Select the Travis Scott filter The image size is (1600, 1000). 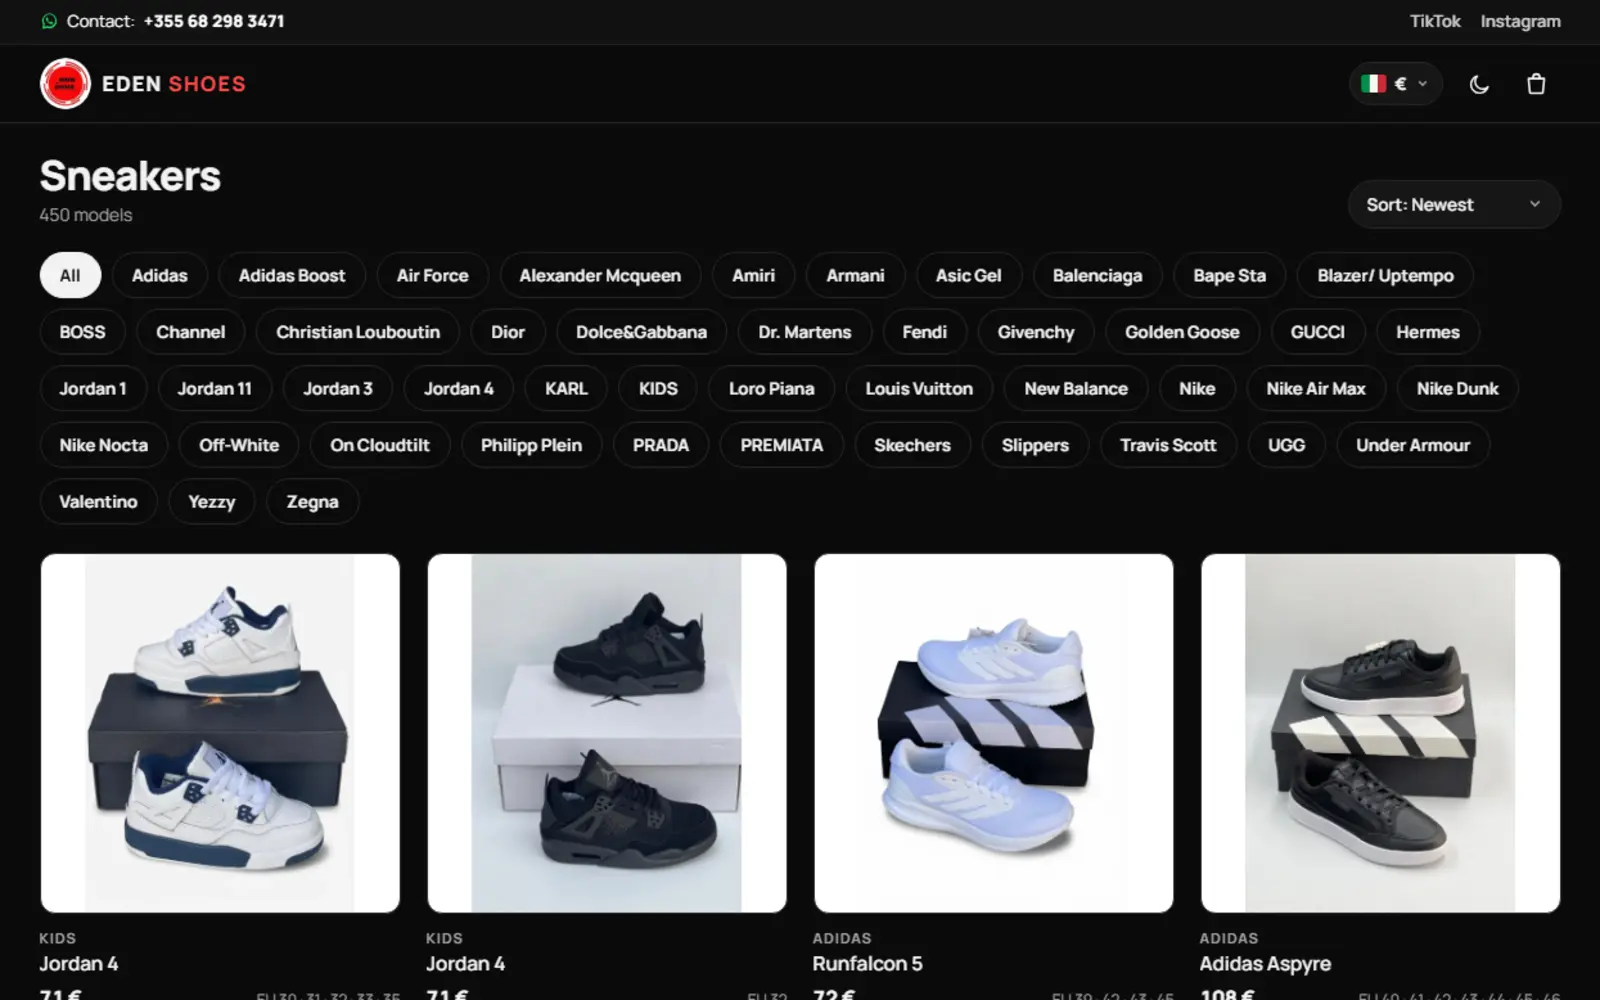(x=1168, y=445)
